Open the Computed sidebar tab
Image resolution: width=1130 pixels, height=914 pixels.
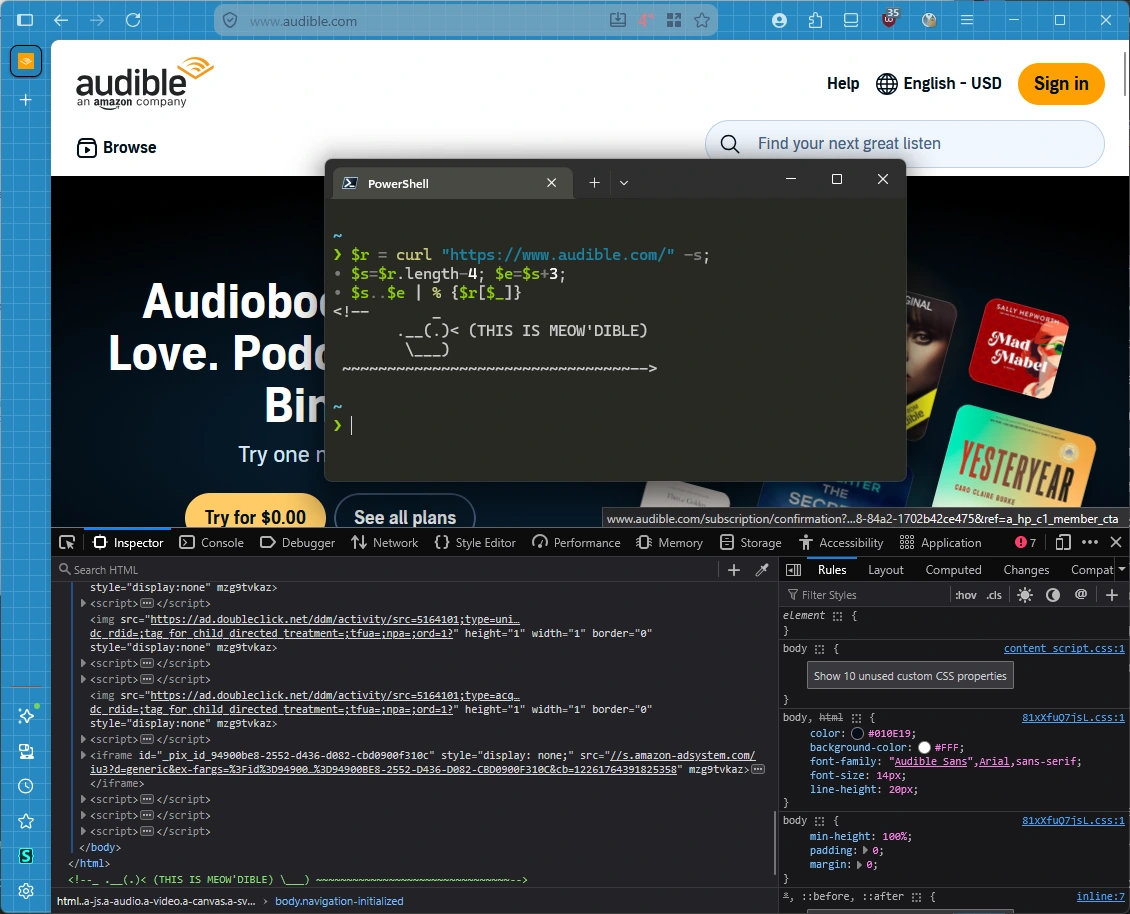[x=953, y=569]
